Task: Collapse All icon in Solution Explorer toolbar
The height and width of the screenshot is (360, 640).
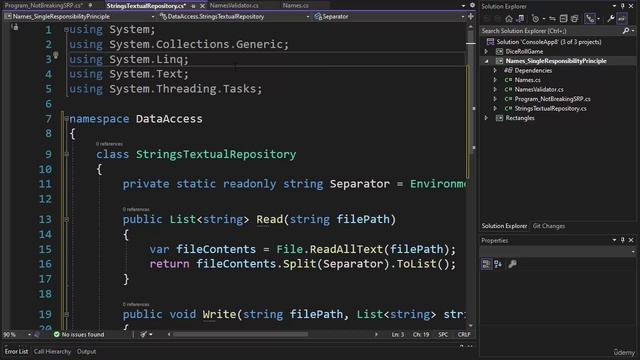Action: (x=563, y=19)
